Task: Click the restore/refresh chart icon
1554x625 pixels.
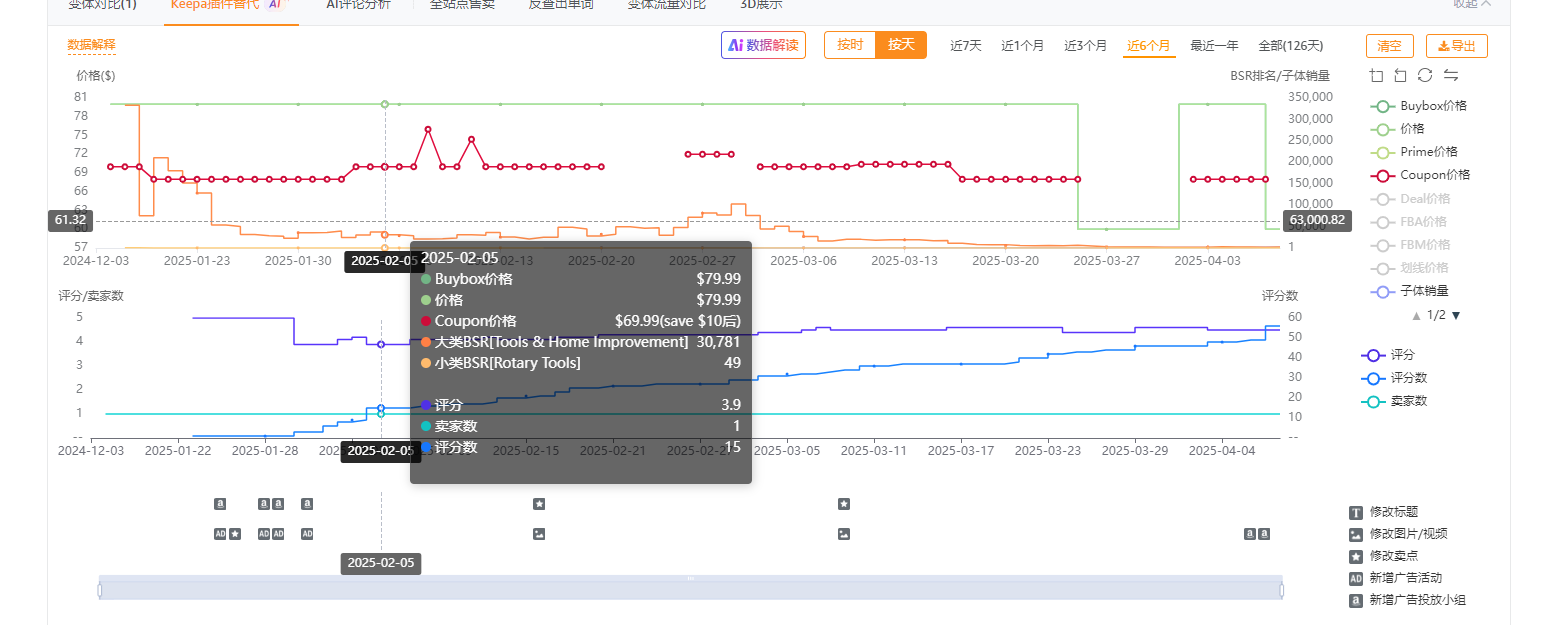Action: pyautogui.click(x=1425, y=75)
